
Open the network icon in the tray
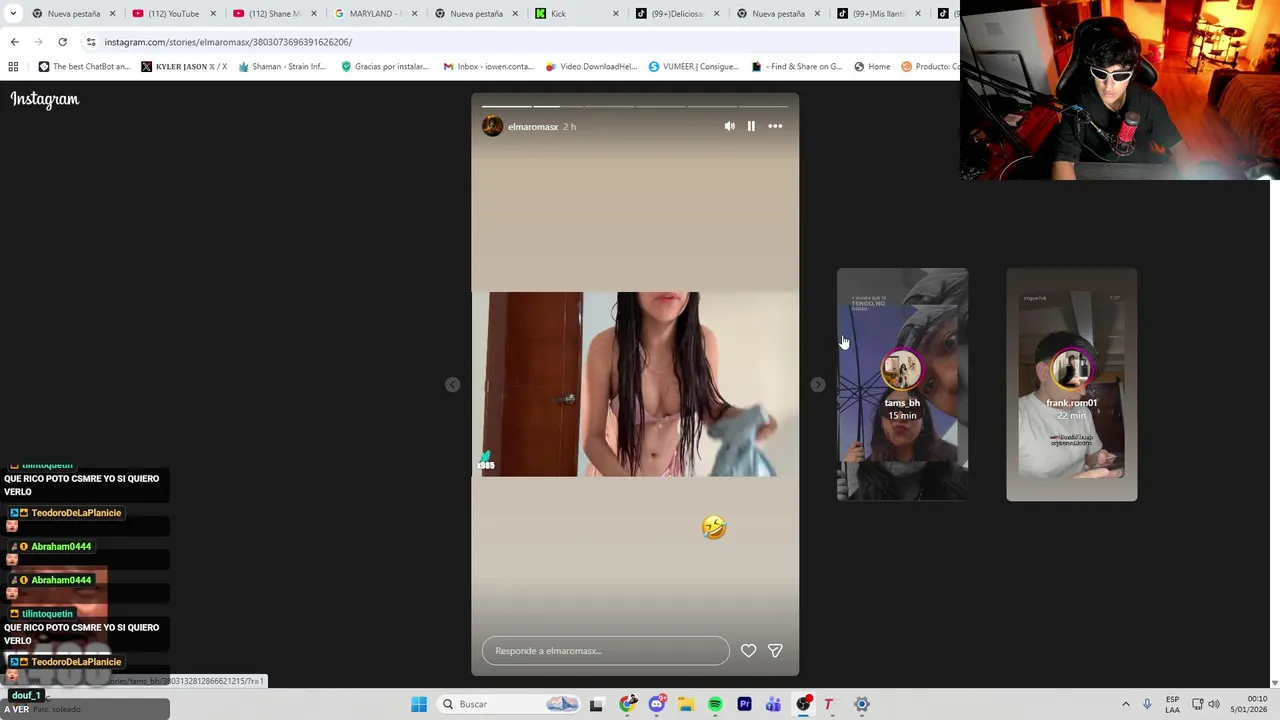(1197, 704)
